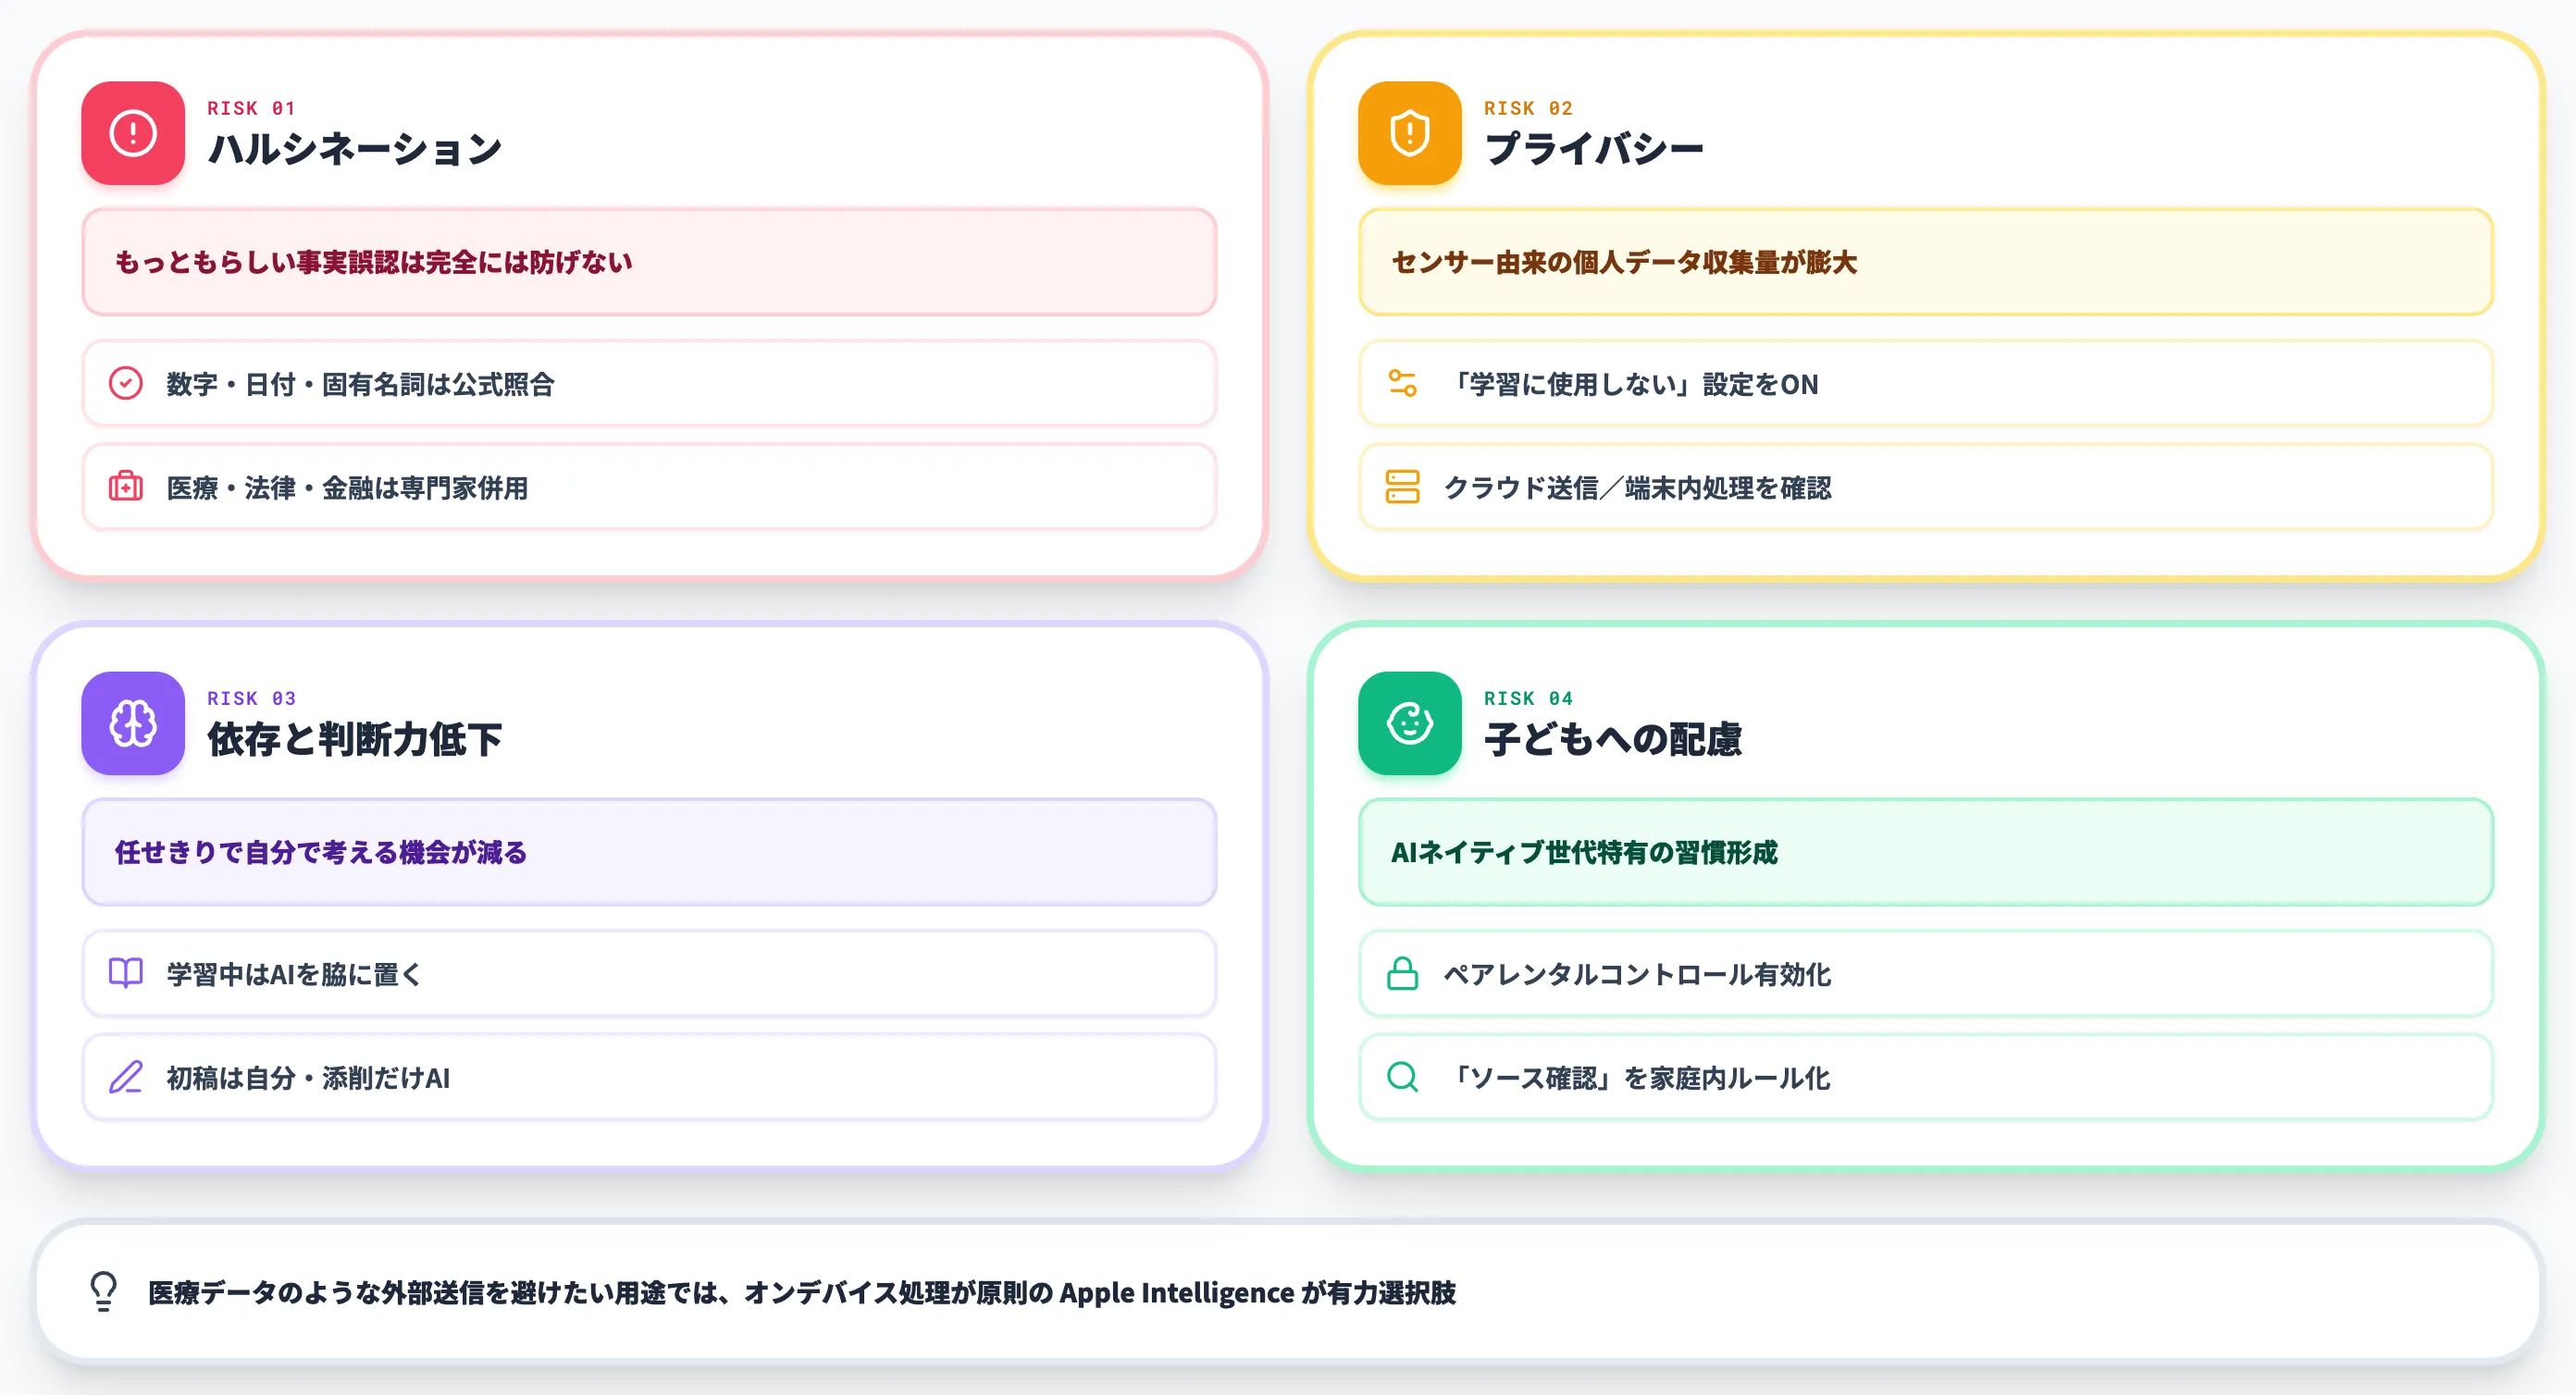The image size is (2576, 1395).
Task: Click the padlock icon beside ペアレンタルコントロール有効化
Action: click(1402, 973)
